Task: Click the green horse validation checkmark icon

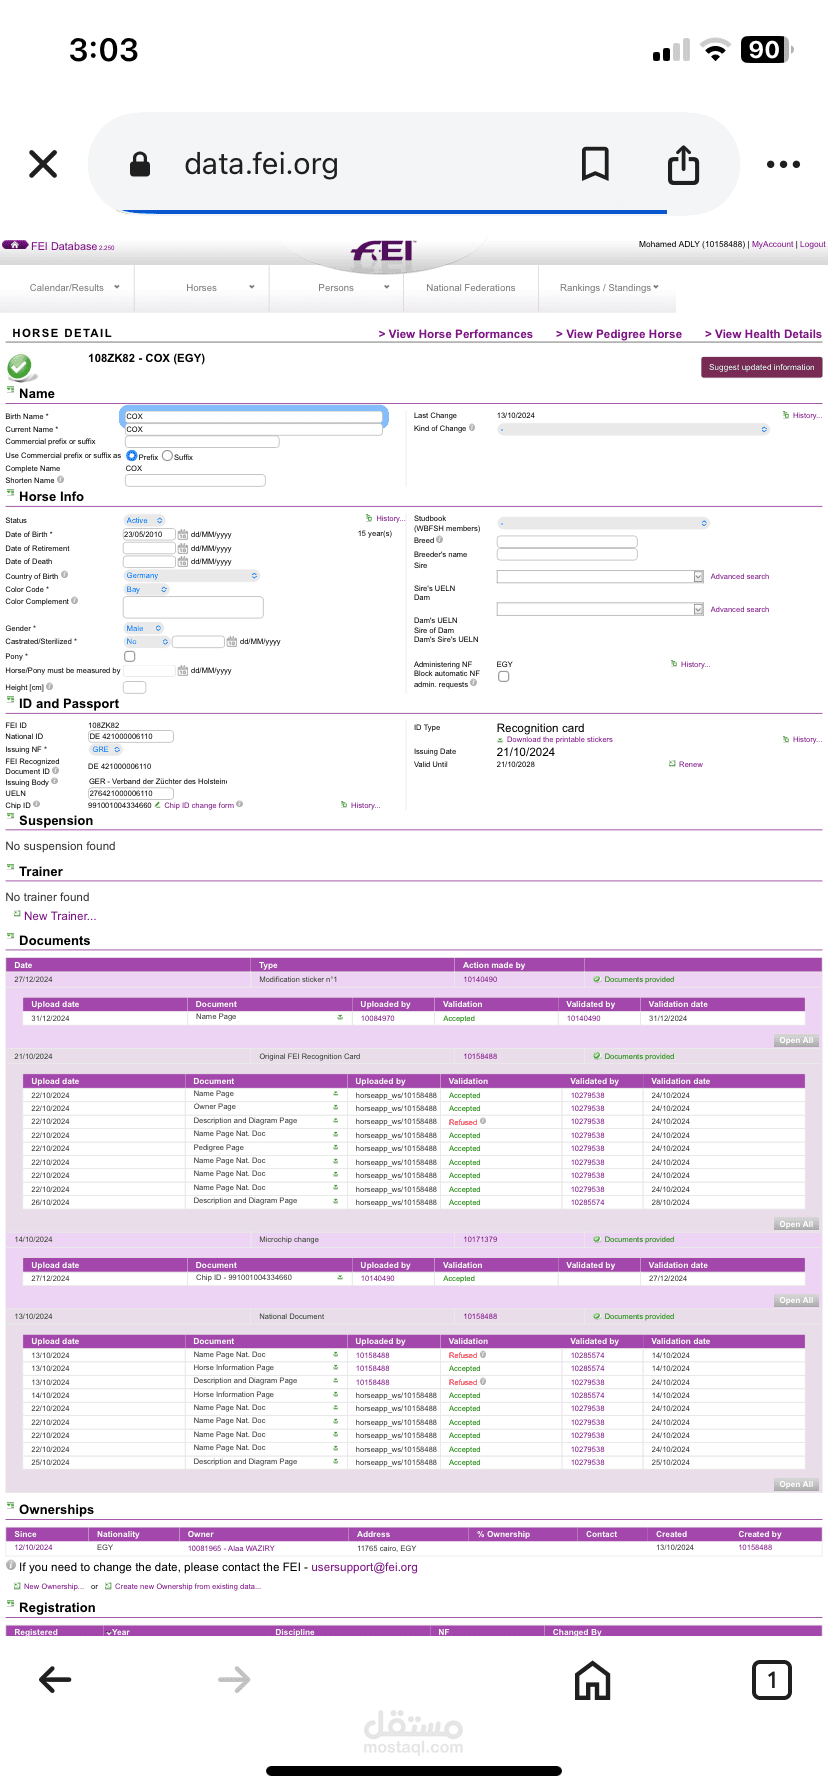Action: pos(19,367)
